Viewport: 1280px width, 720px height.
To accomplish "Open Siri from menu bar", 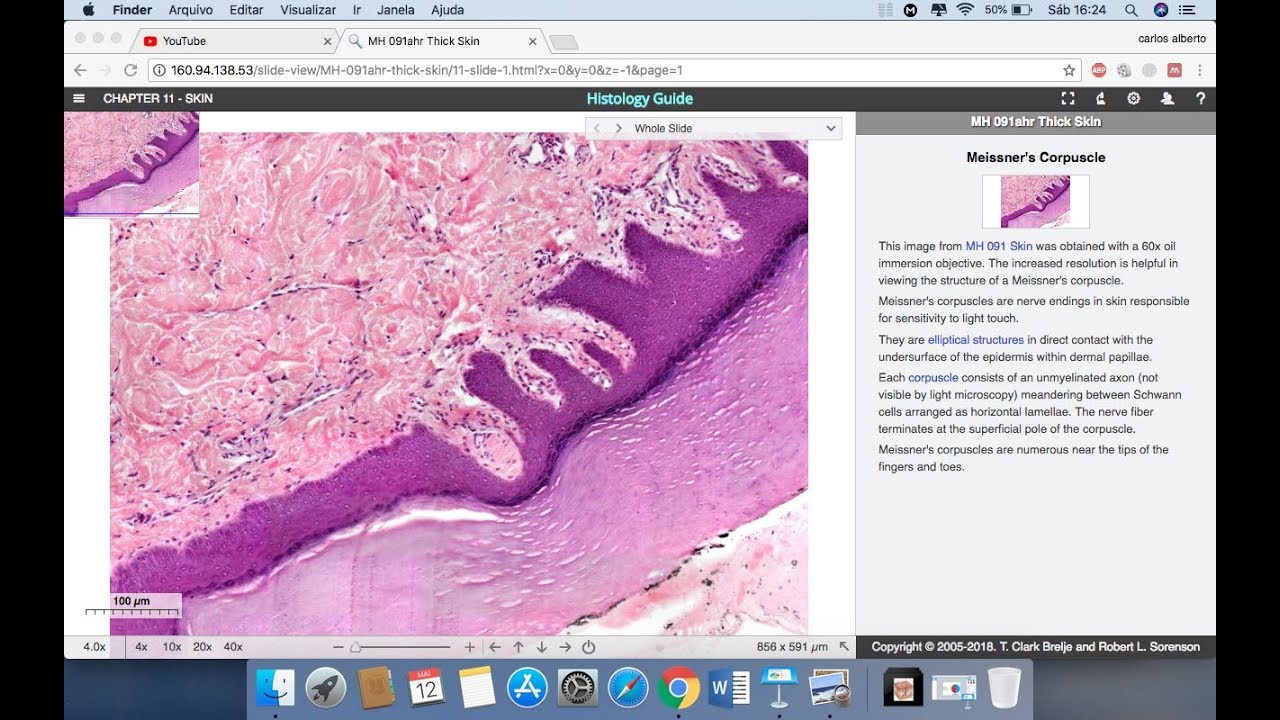I will [1161, 10].
